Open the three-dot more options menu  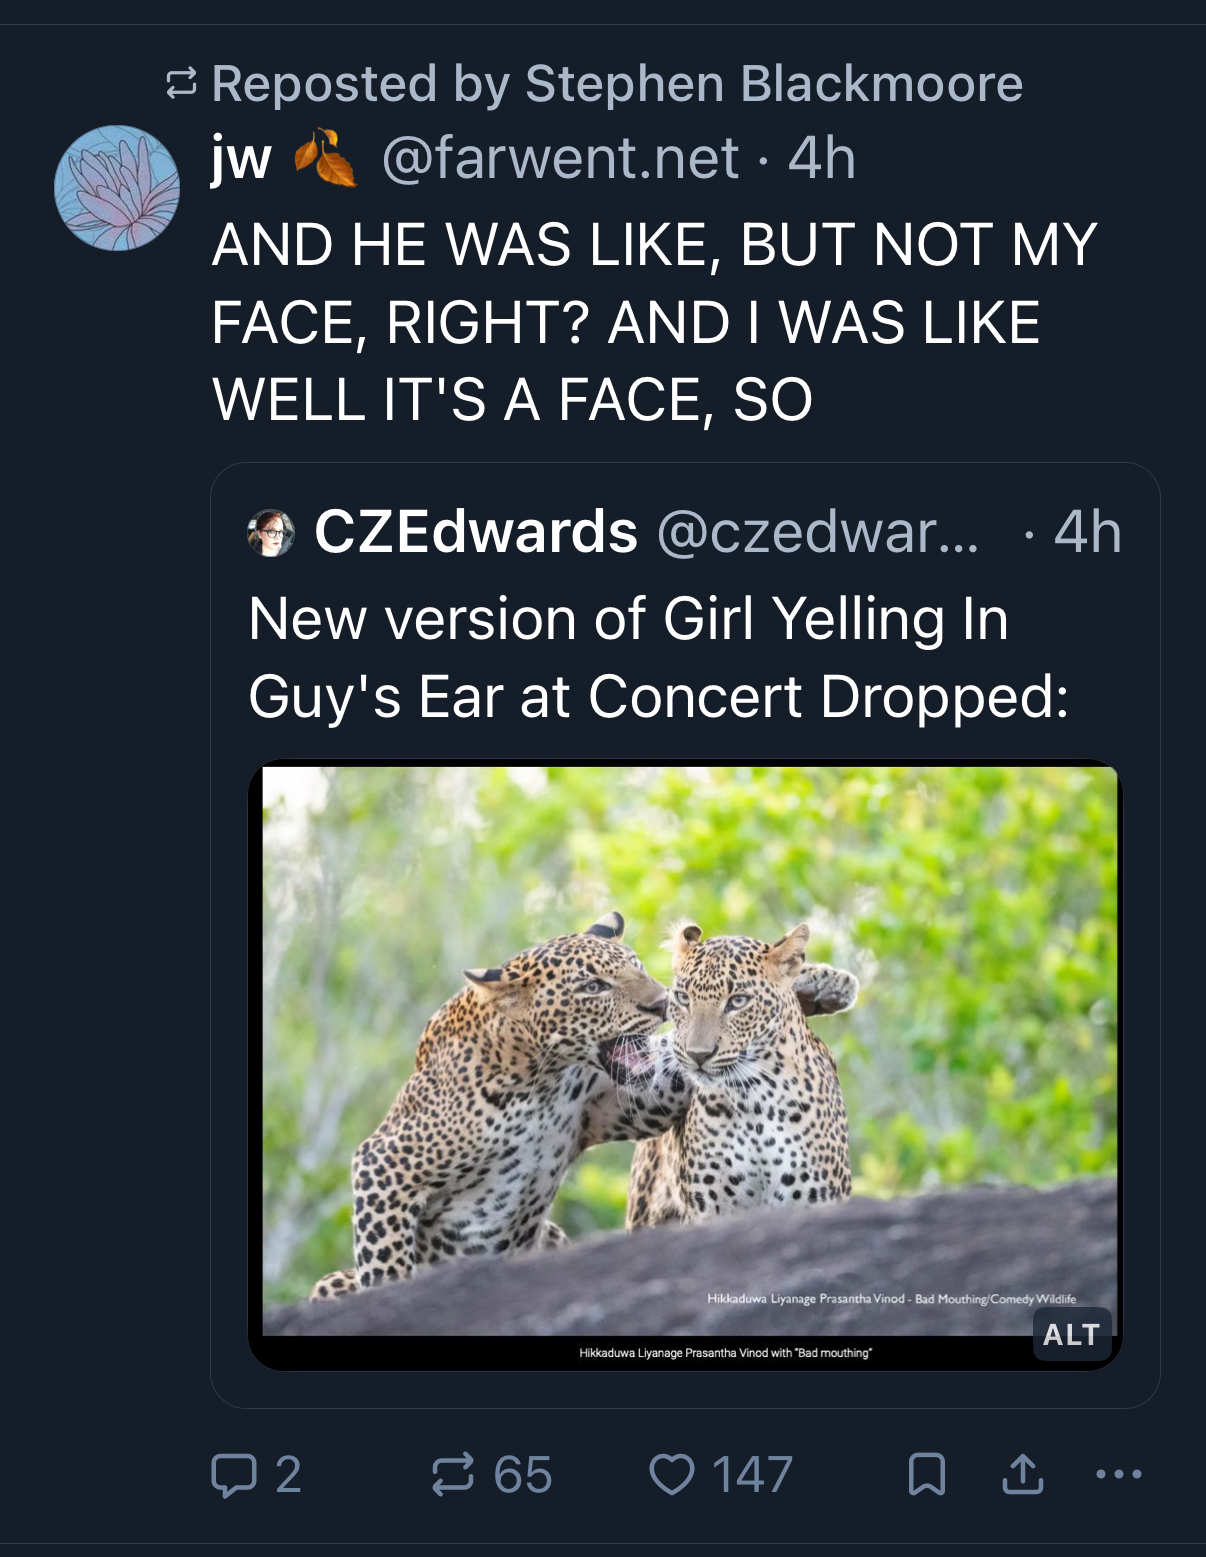click(x=1118, y=1474)
